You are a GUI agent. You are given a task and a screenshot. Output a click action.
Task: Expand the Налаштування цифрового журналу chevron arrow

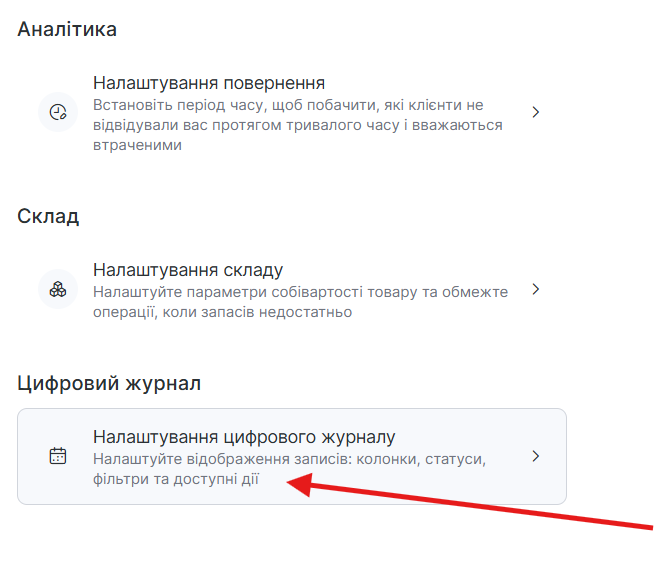pos(536,456)
